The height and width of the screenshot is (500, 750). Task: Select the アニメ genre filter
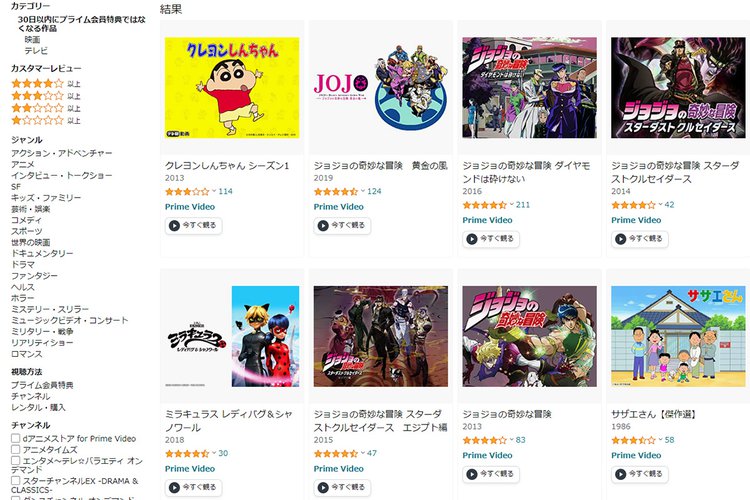coord(23,164)
